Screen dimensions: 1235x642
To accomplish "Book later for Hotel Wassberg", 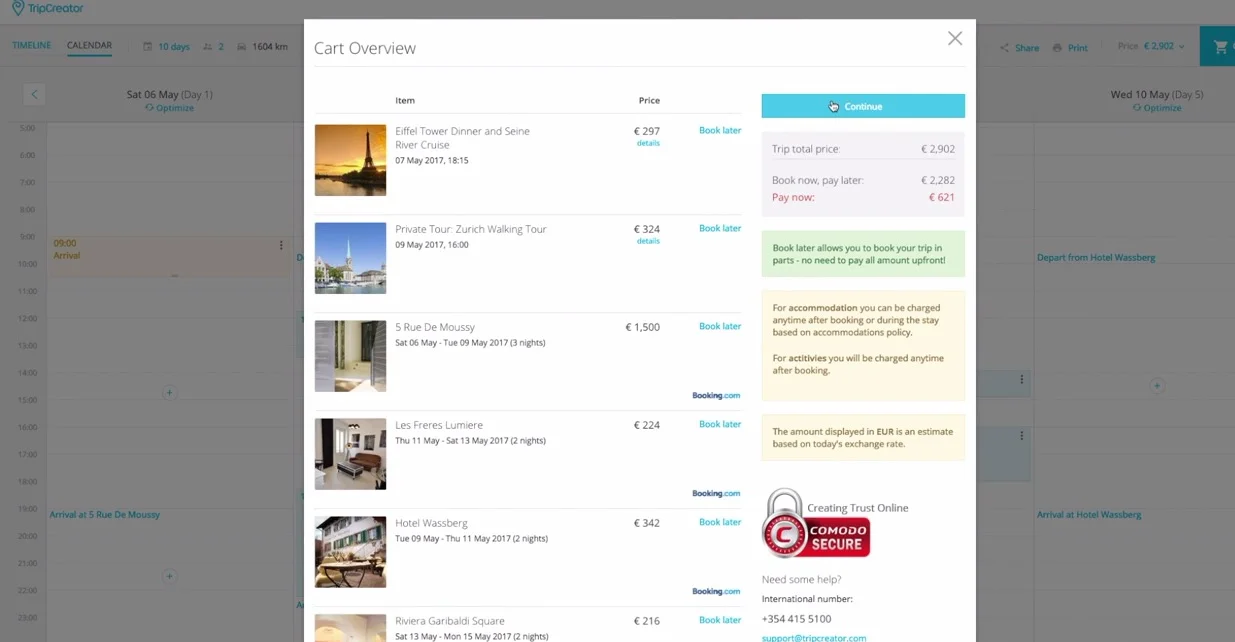I will point(720,523).
